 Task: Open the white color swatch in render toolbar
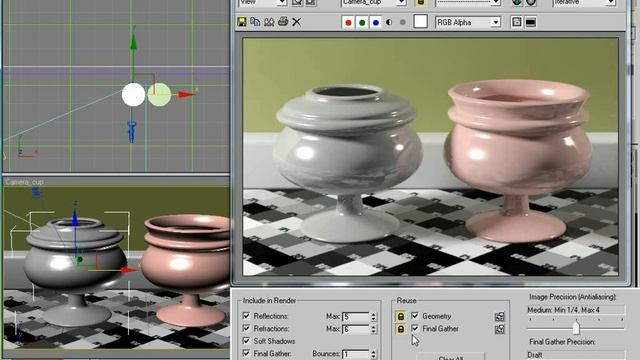click(420, 22)
